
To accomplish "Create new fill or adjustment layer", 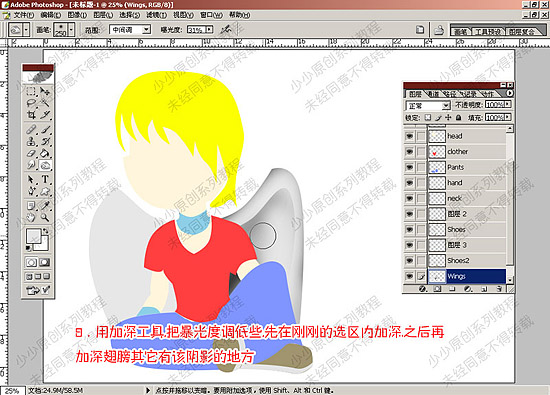I will (x=467, y=289).
